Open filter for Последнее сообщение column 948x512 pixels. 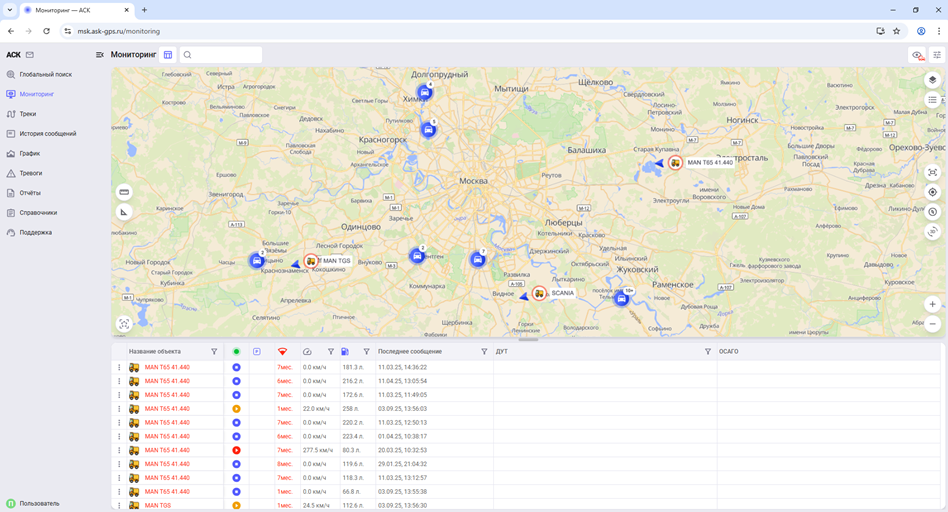484,352
